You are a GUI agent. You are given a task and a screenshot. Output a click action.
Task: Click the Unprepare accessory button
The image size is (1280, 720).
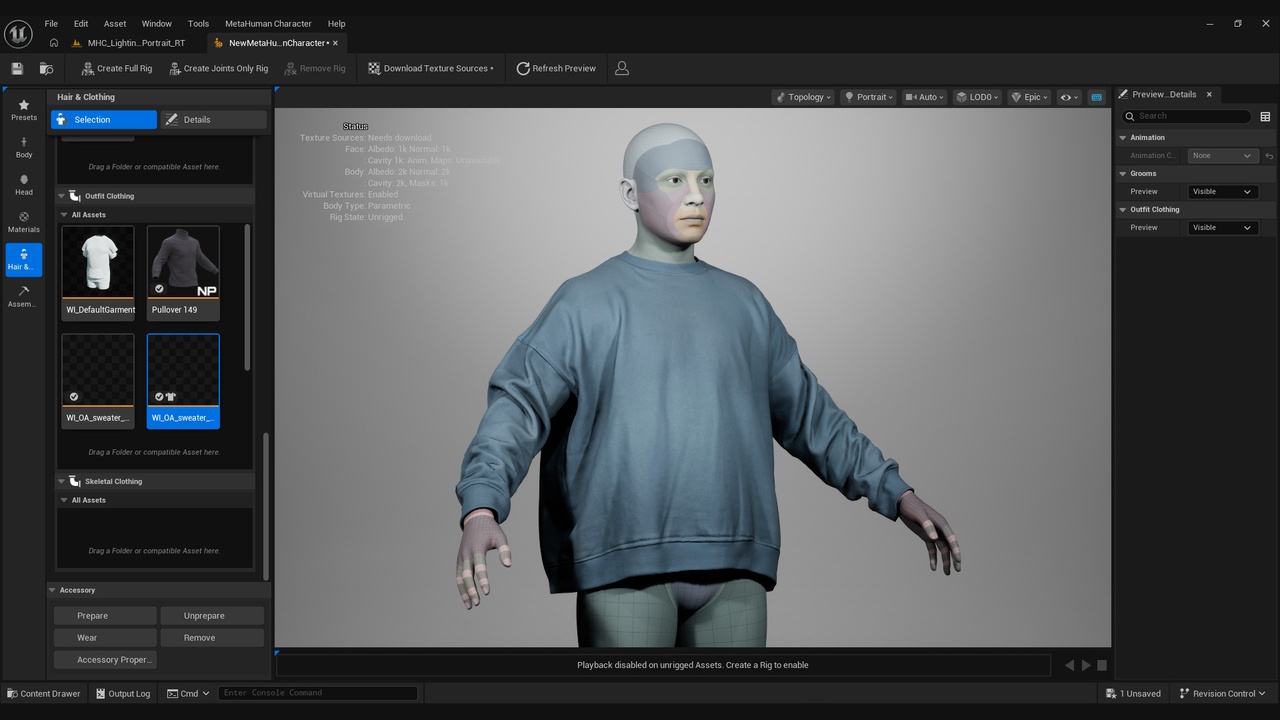point(211,616)
